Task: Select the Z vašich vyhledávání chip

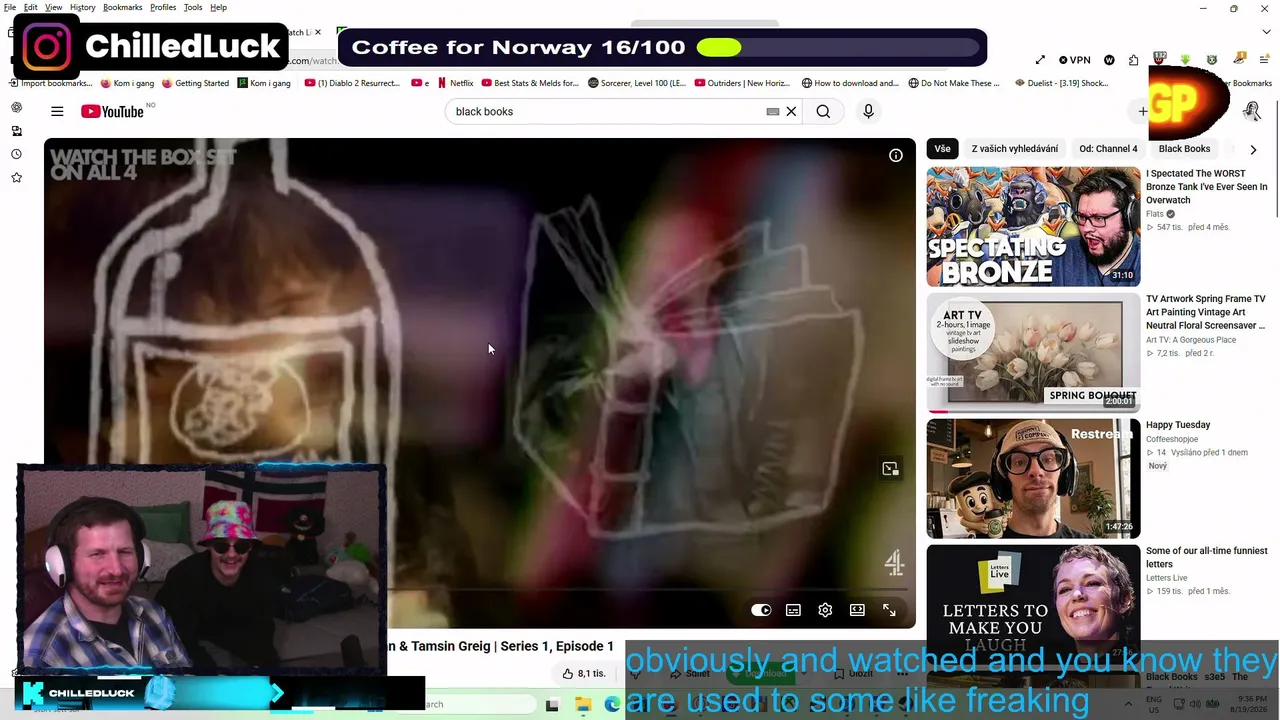Action: tap(1015, 149)
